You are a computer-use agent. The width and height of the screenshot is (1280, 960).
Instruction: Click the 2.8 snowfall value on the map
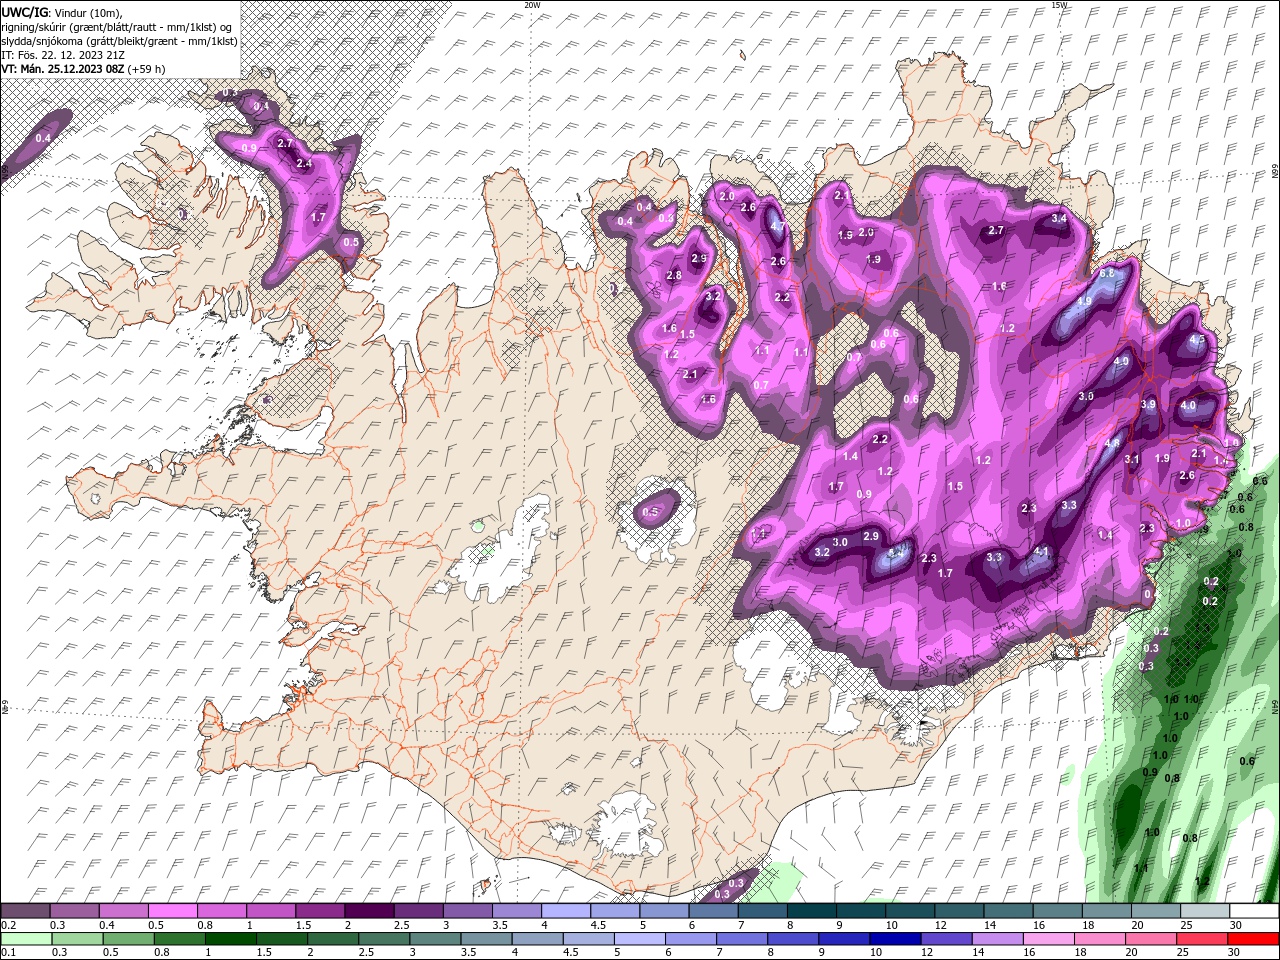coord(674,275)
